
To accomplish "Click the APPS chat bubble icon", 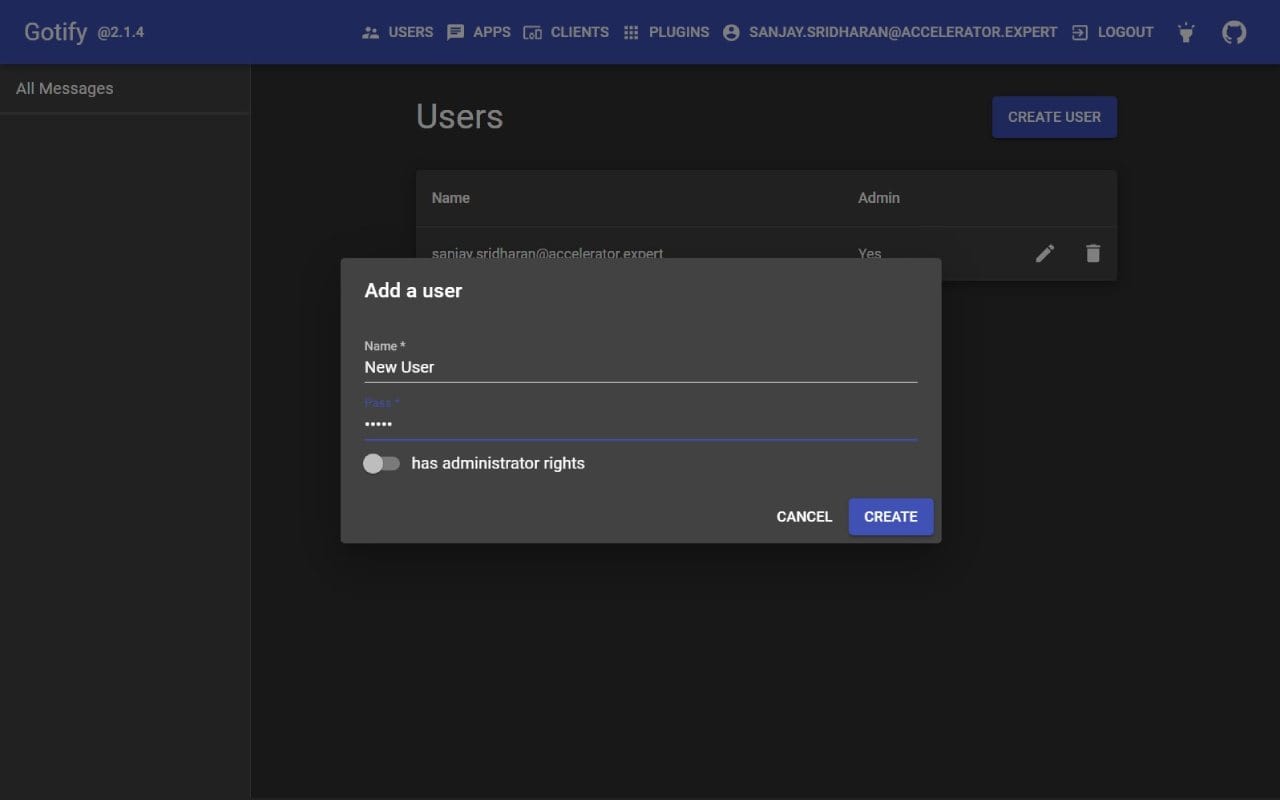I will click(456, 31).
